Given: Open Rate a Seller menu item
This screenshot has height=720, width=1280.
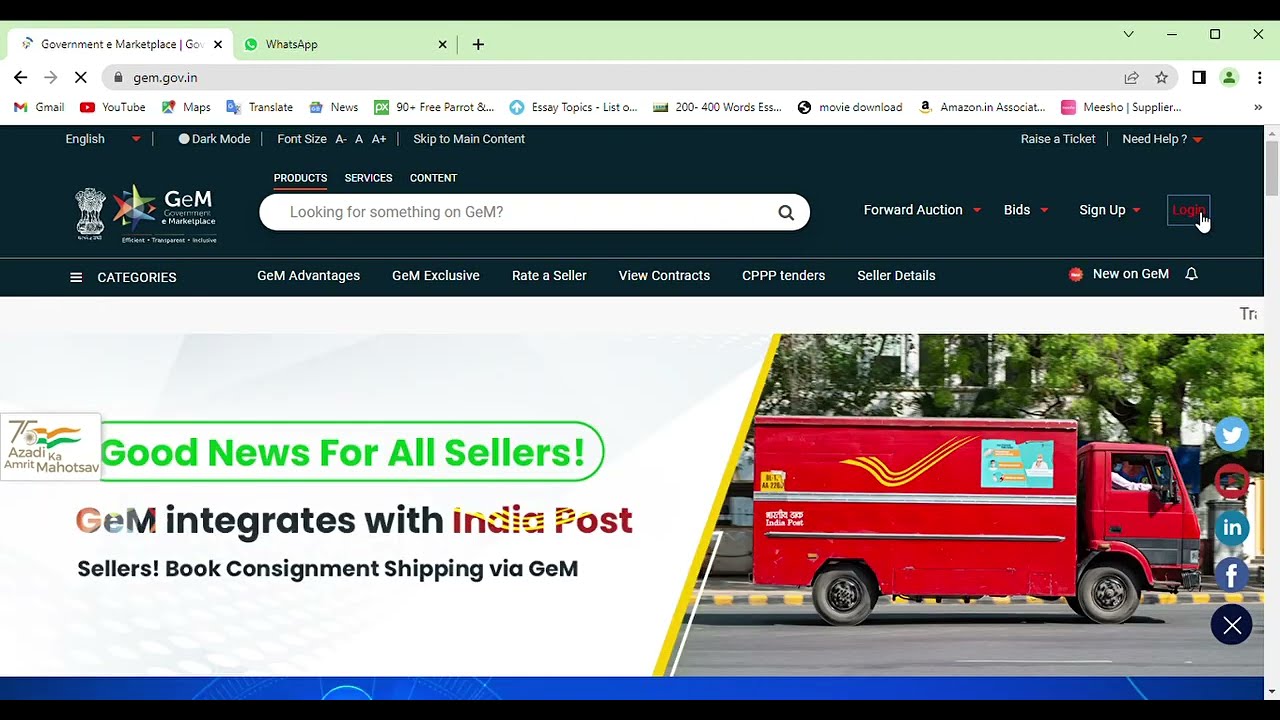Looking at the screenshot, I should [x=549, y=276].
